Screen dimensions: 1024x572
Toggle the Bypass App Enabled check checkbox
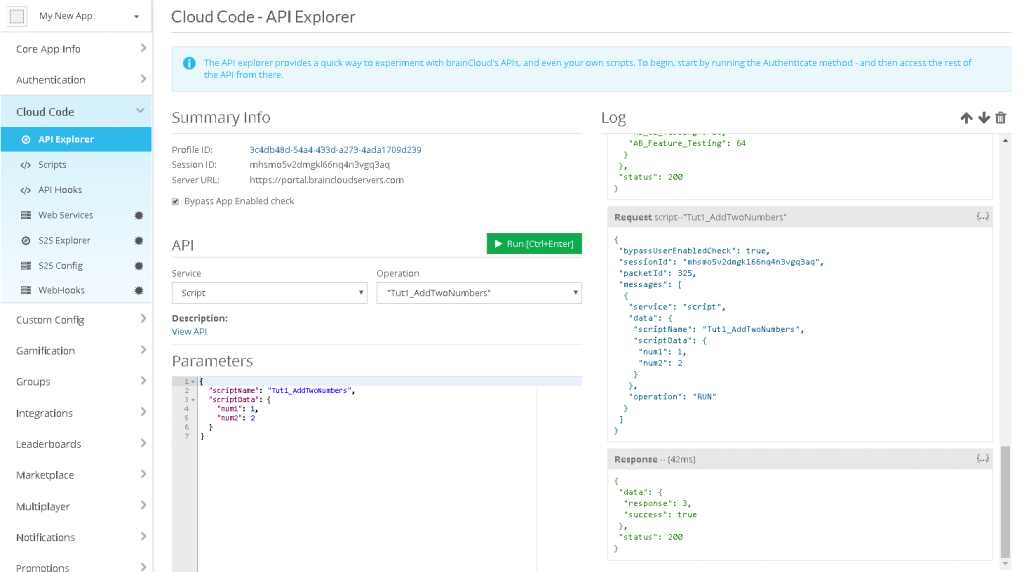[176, 201]
